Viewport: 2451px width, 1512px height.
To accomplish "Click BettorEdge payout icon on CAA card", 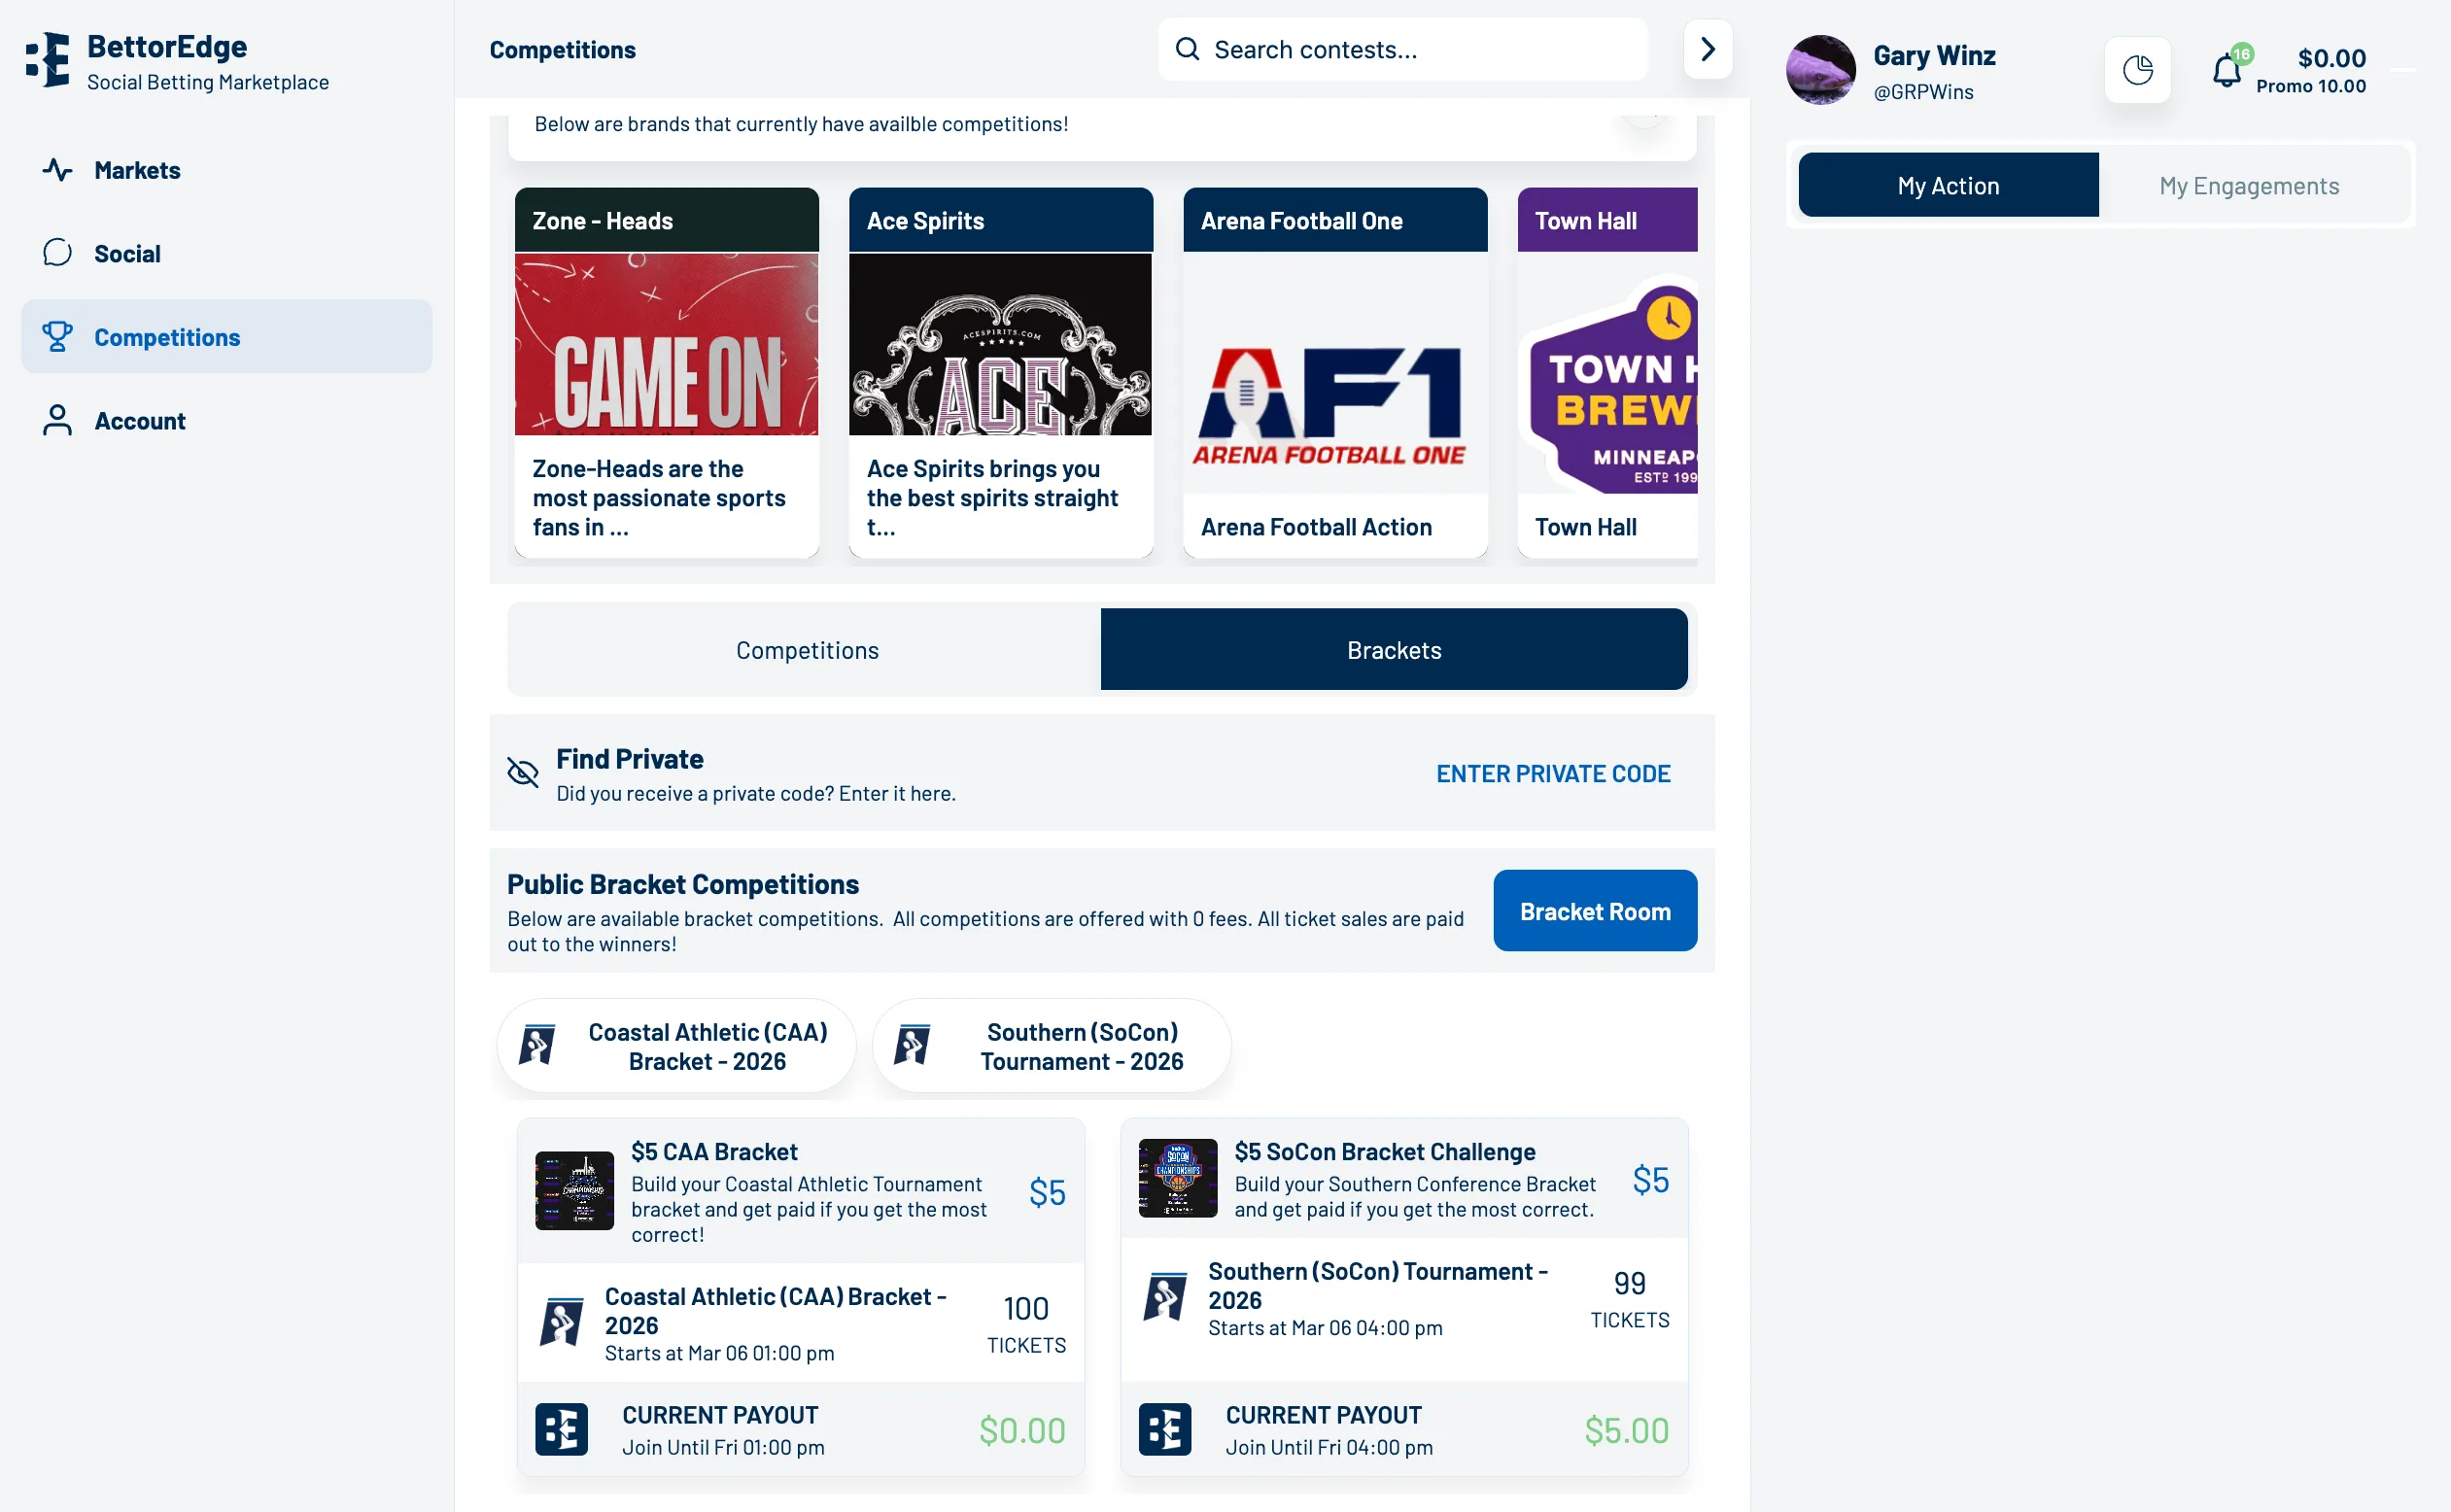I will point(561,1429).
